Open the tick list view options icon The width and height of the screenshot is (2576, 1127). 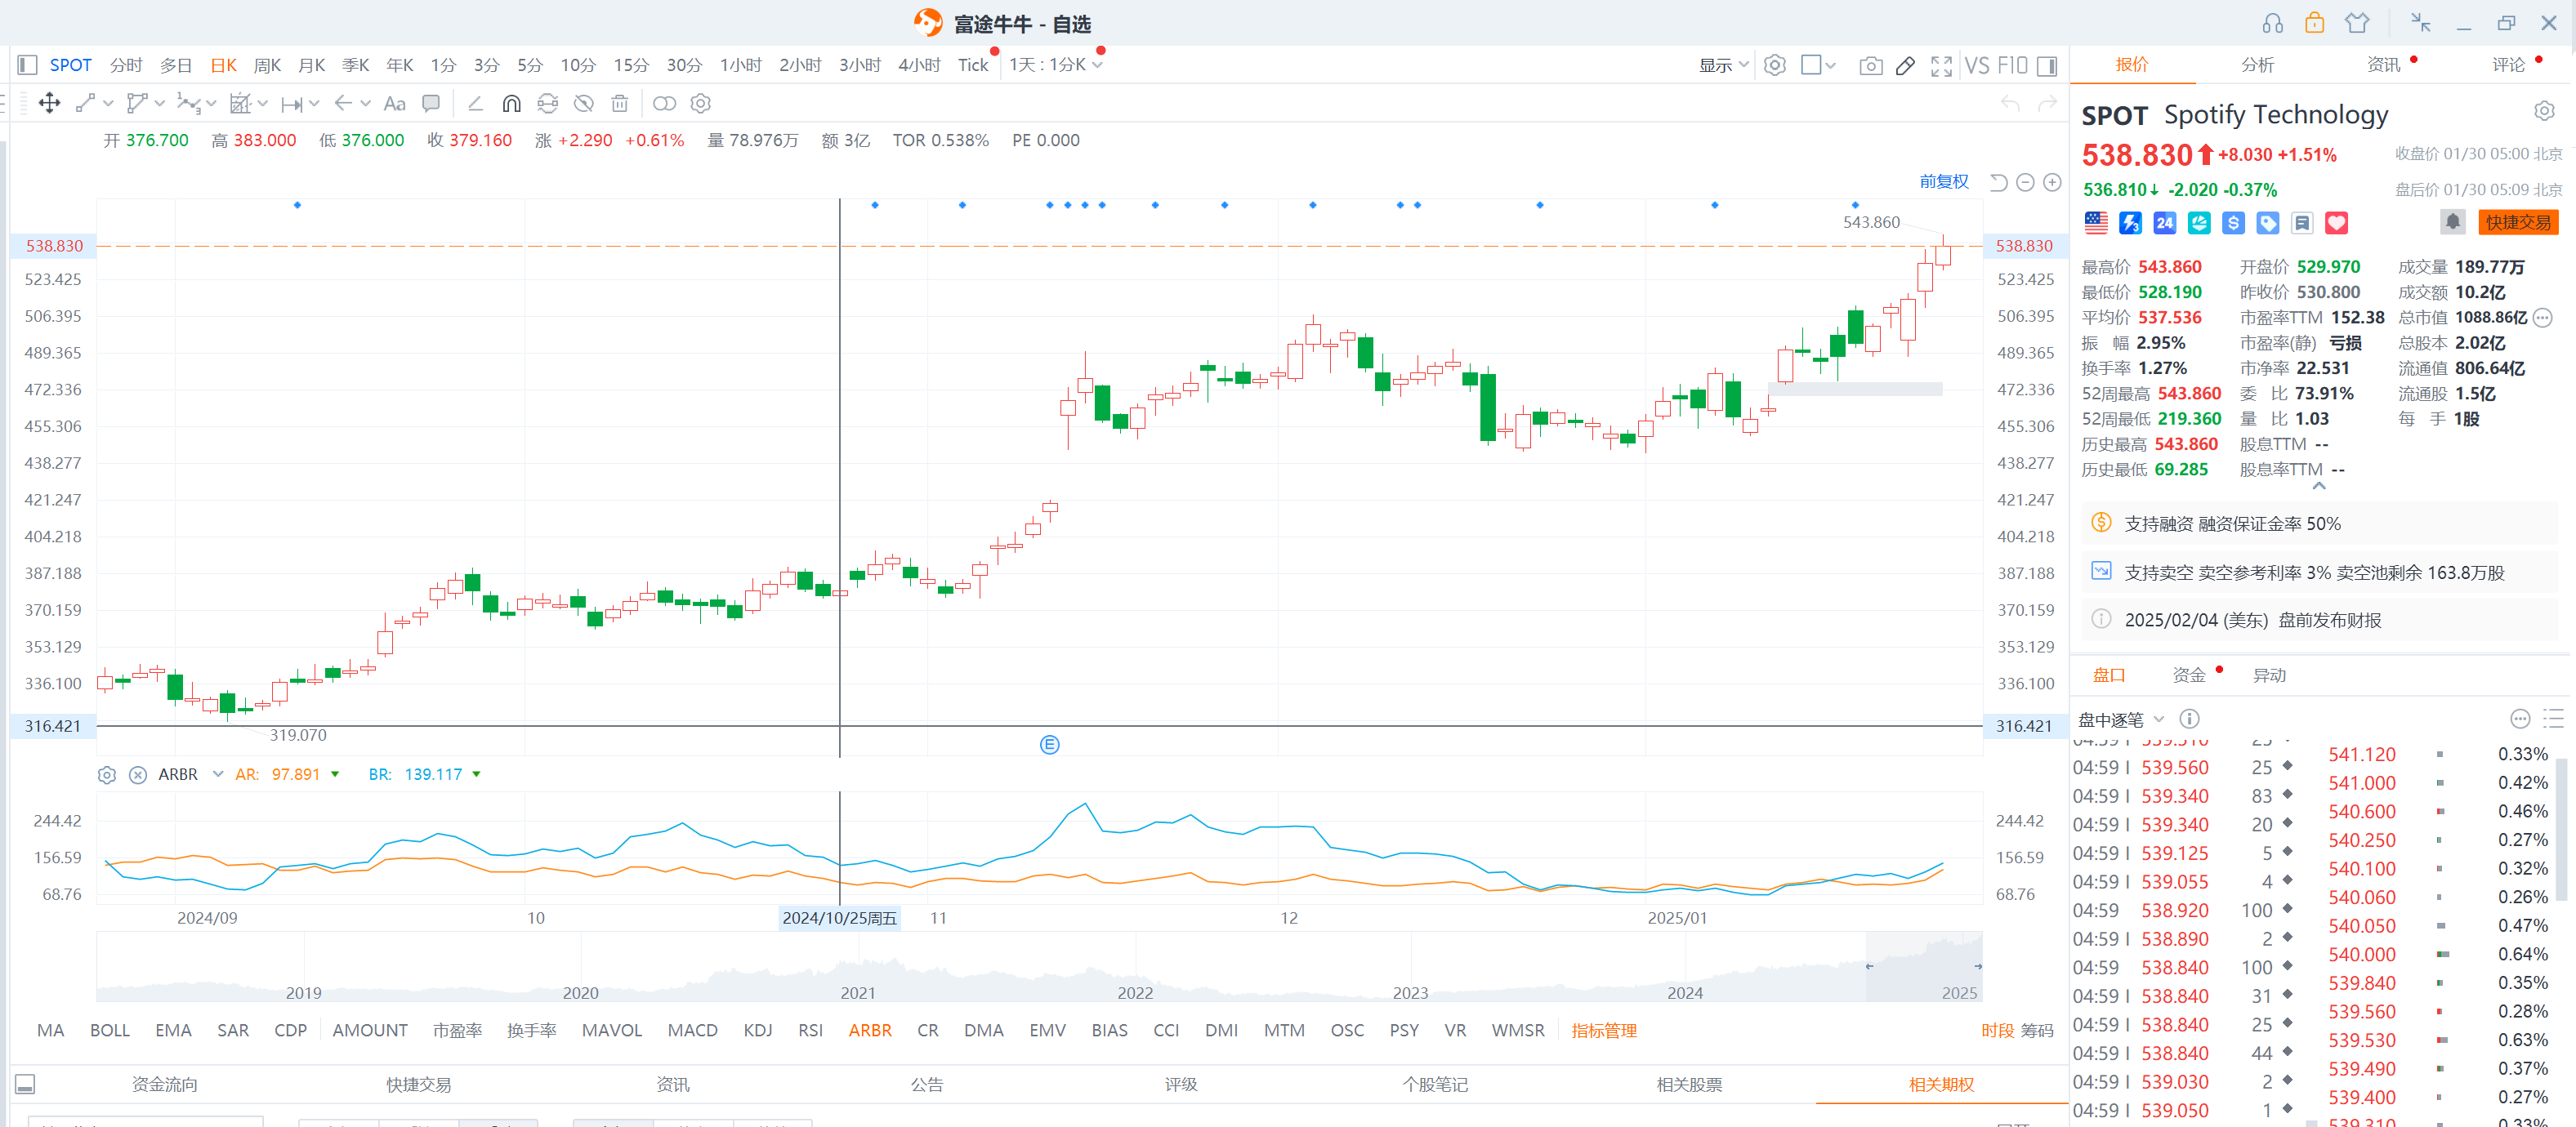pos(2553,719)
